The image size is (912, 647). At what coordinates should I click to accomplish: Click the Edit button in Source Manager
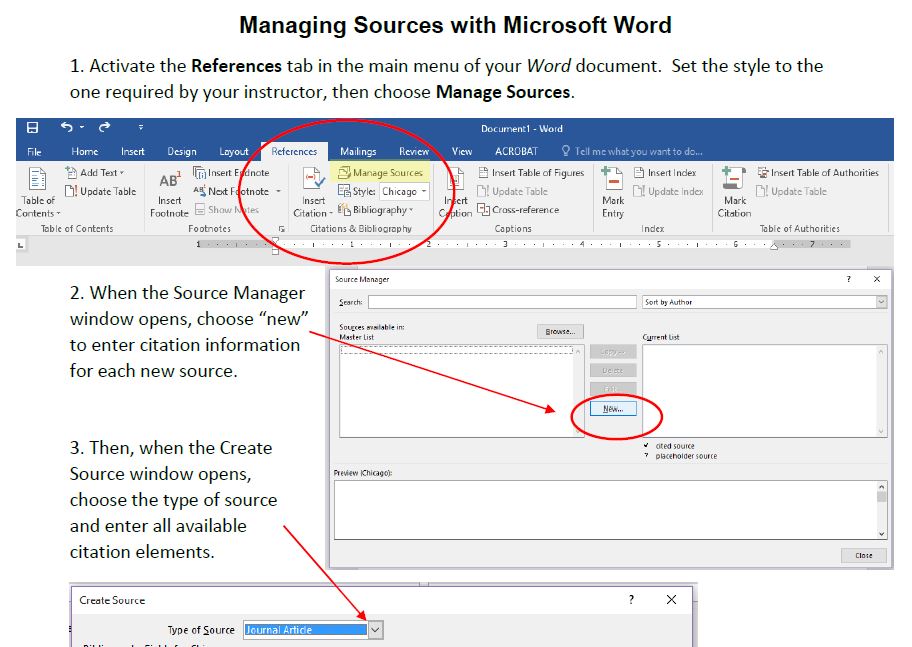pos(612,389)
